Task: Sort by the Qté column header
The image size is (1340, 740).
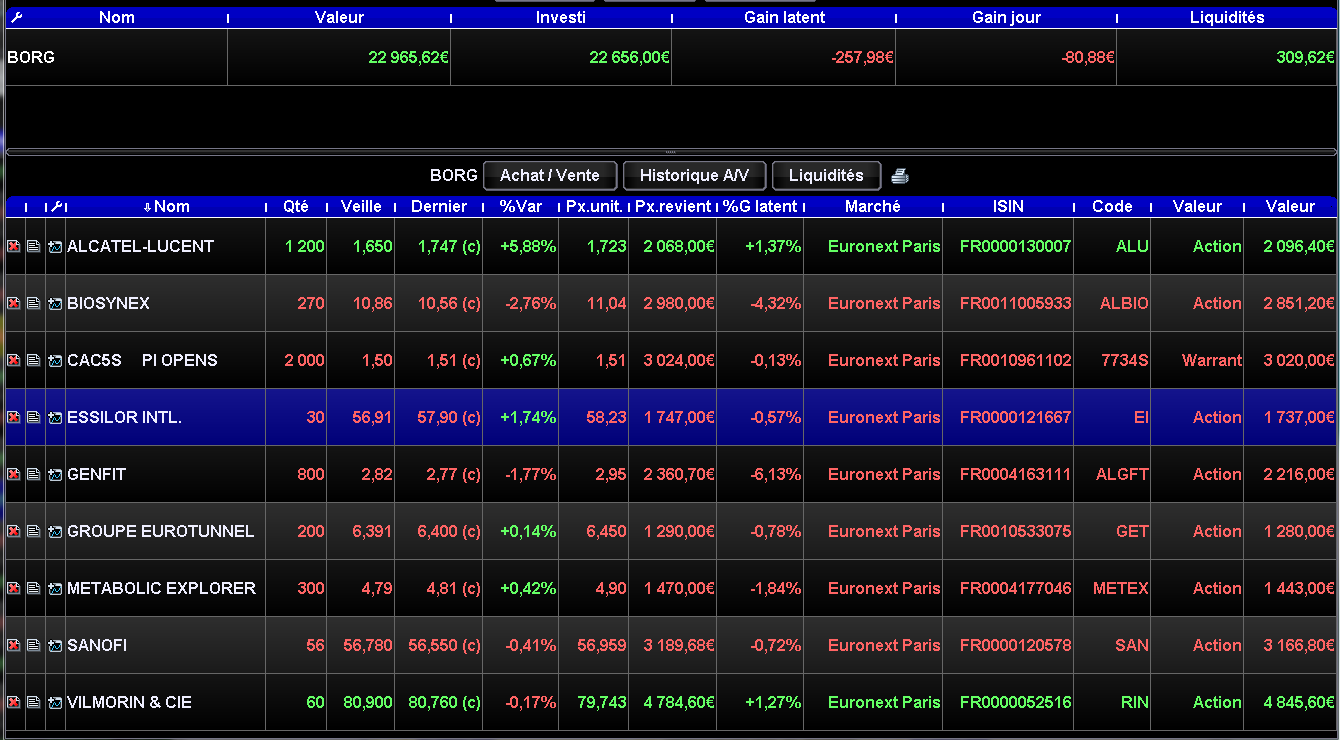Action: coord(296,206)
